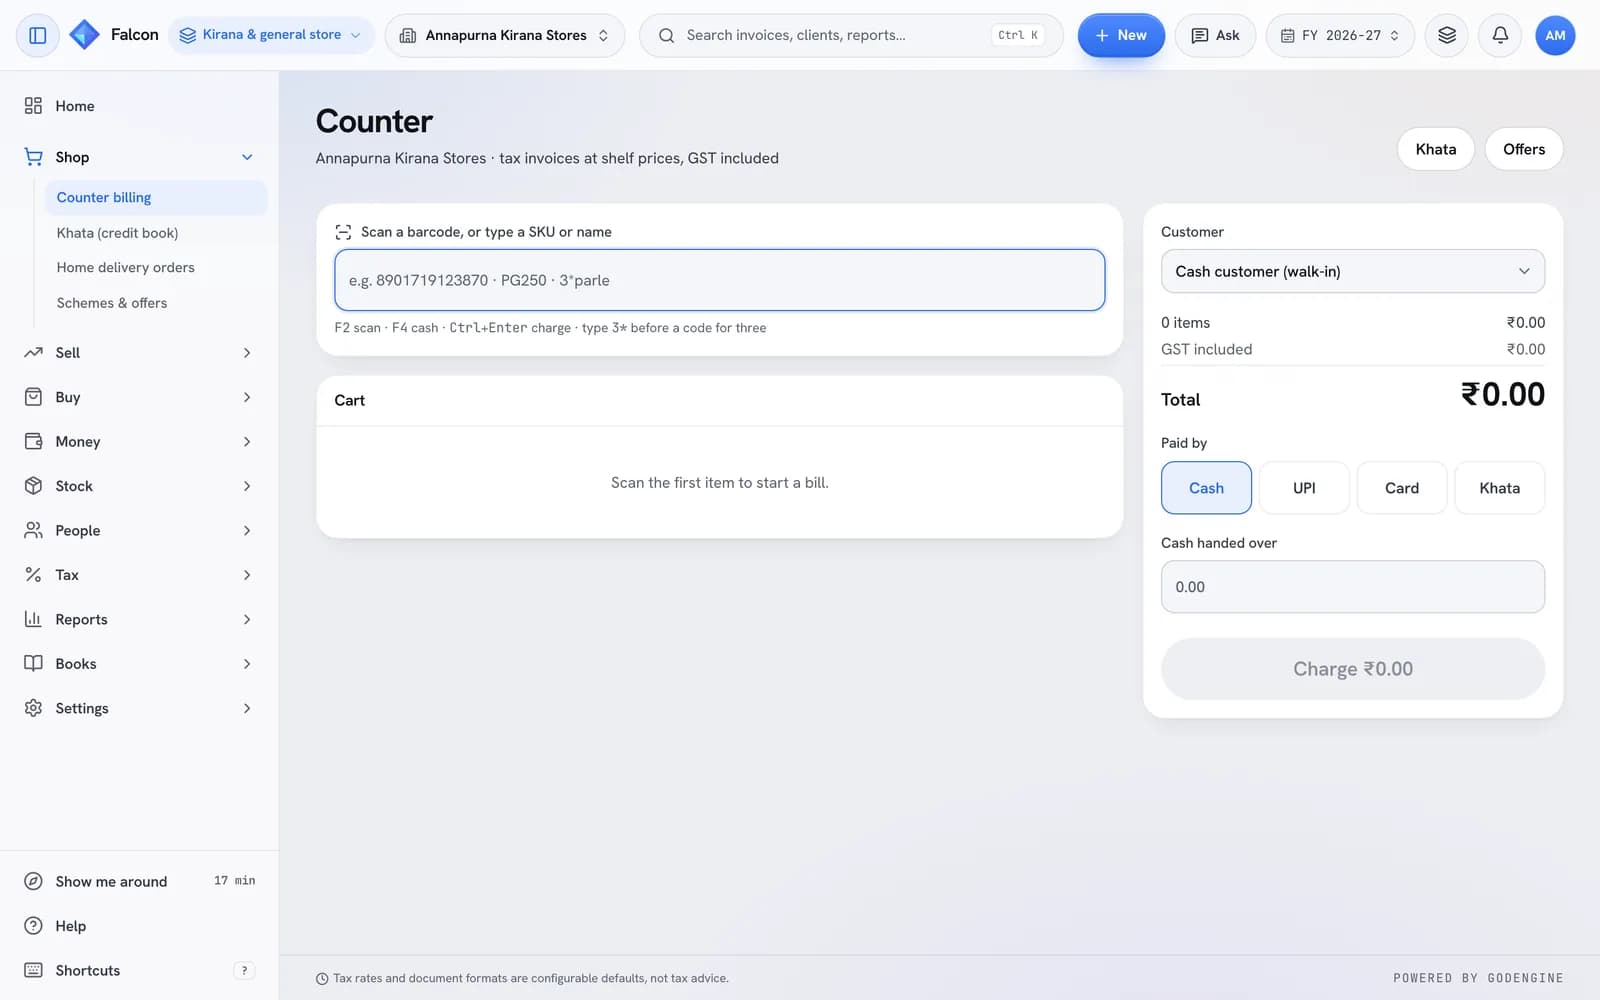Click the Offers button
The height and width of the screenshot is (1000, 1600).
tap(1523, 149)
